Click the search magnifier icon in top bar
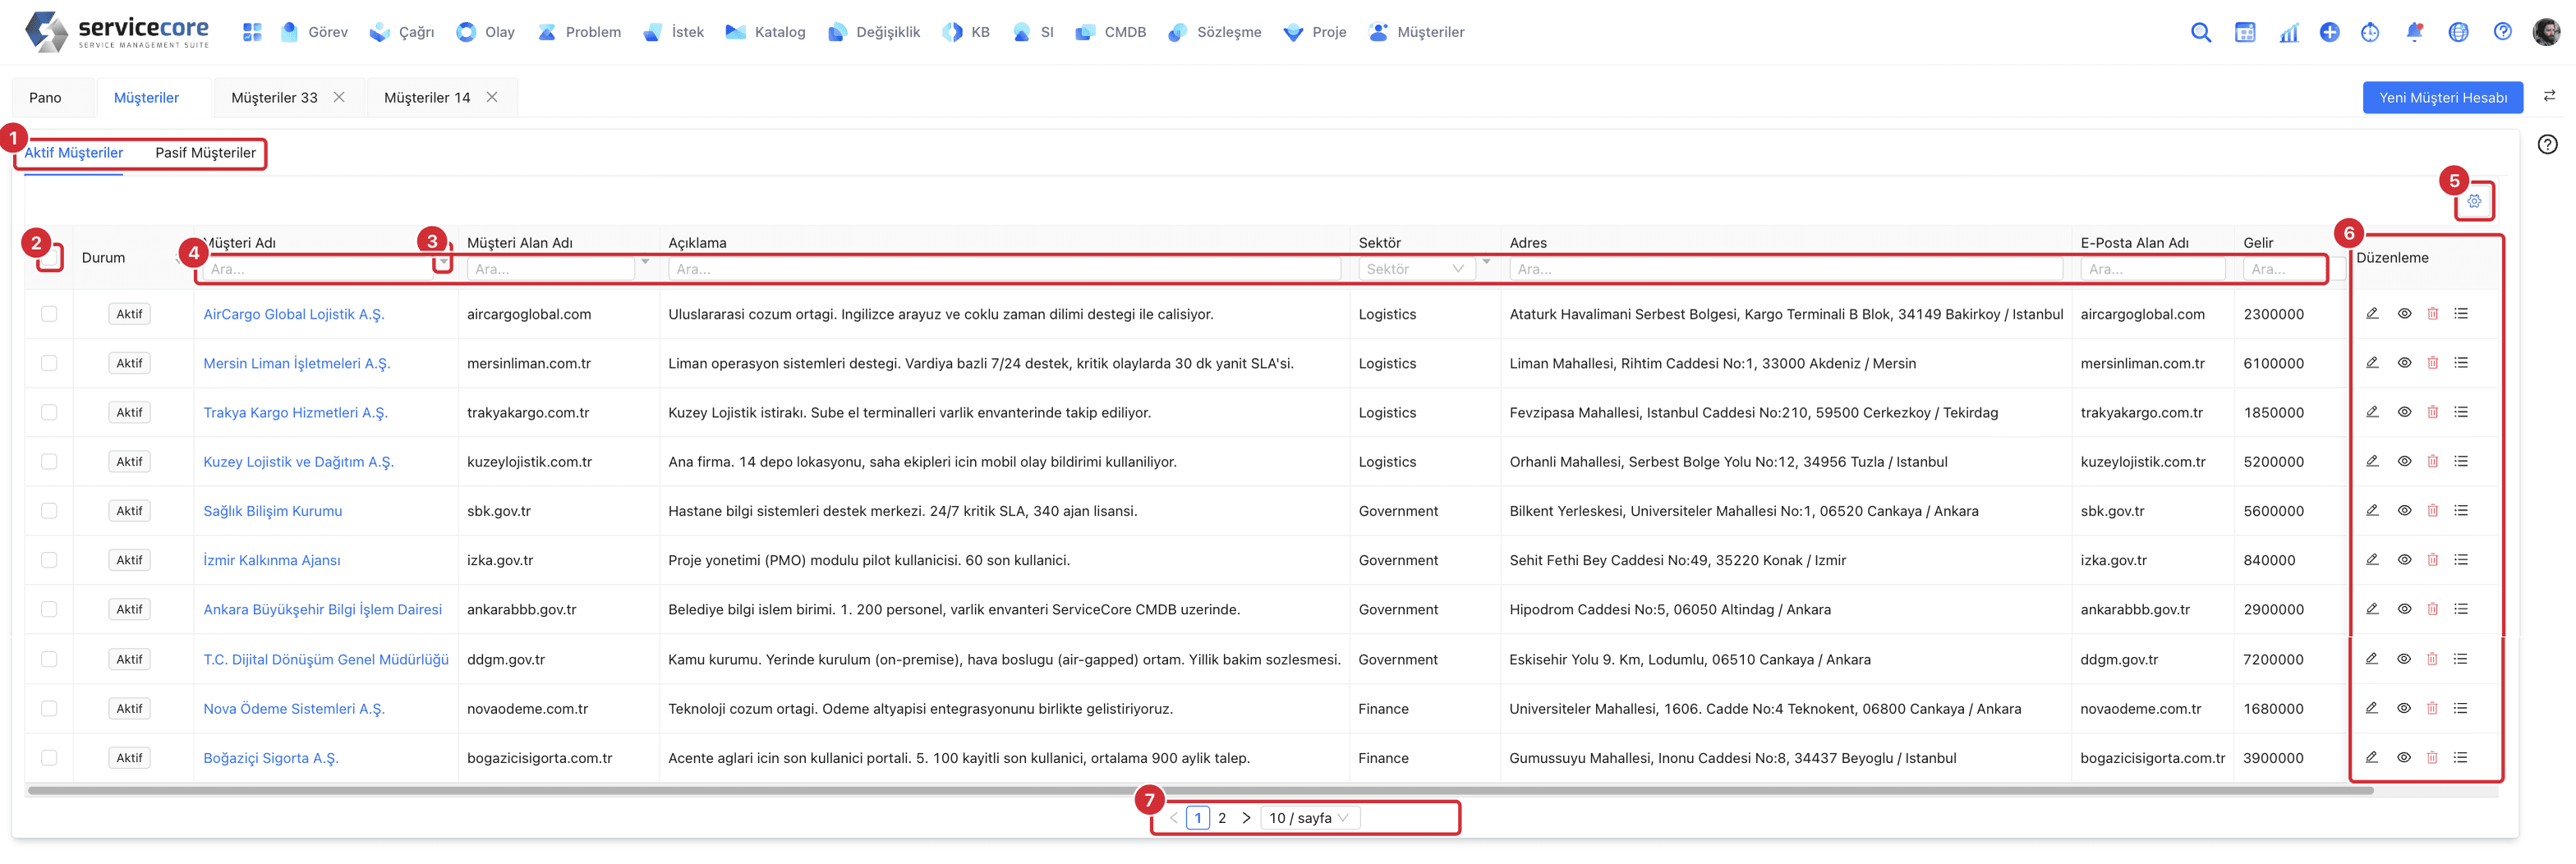Image resolution: width=2576 pixels, height=864 pixels. (2200, 32)
